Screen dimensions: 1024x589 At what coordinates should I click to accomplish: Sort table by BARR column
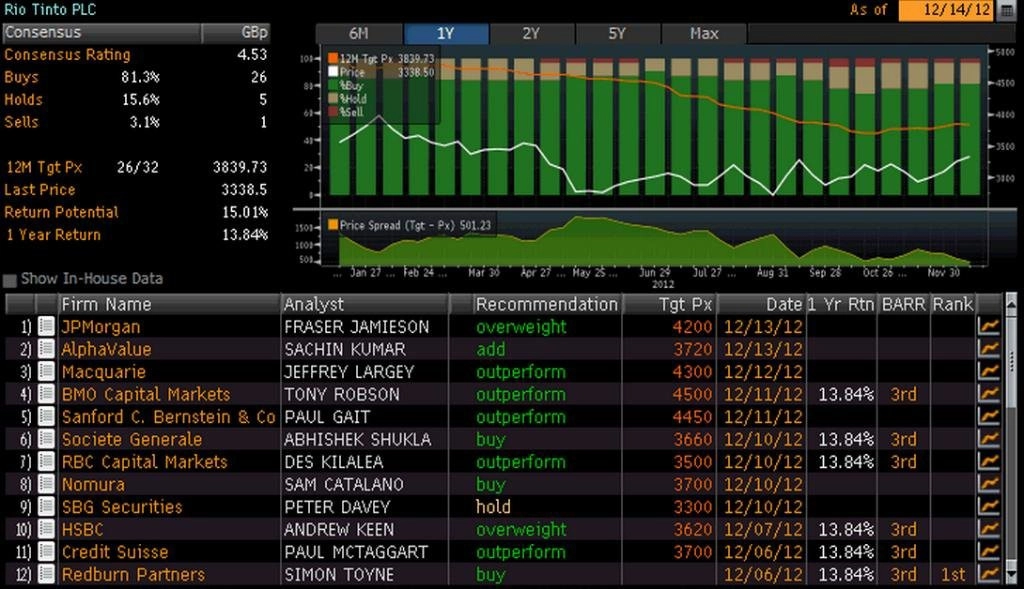(903, 304)
